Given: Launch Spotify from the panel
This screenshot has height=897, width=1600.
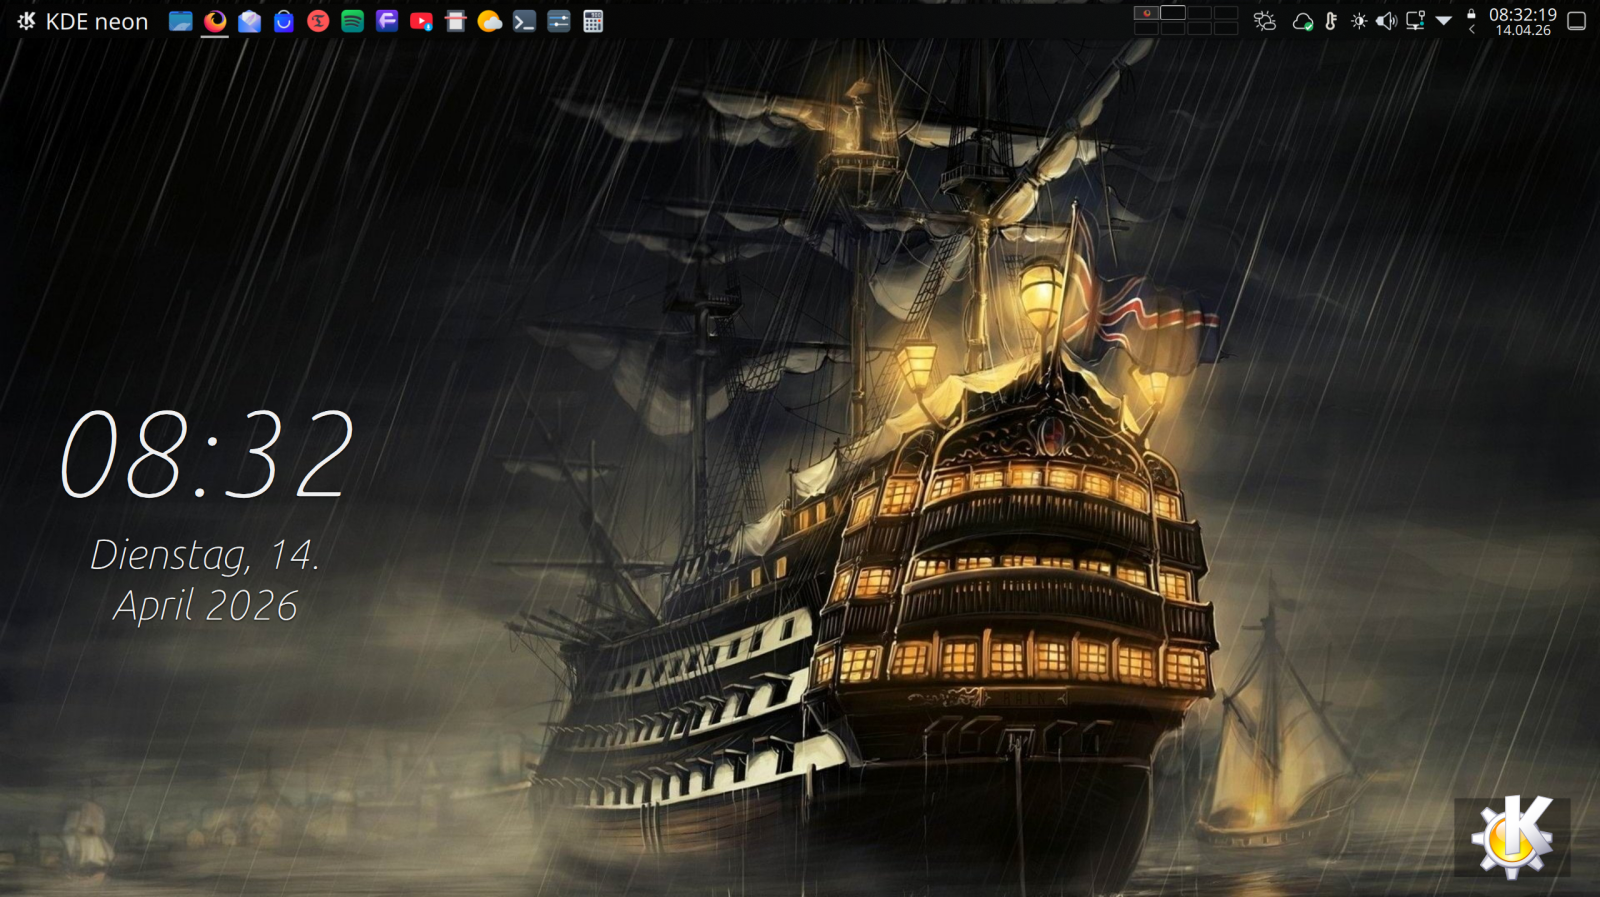Looking at the screenshot, I should 352,21.
